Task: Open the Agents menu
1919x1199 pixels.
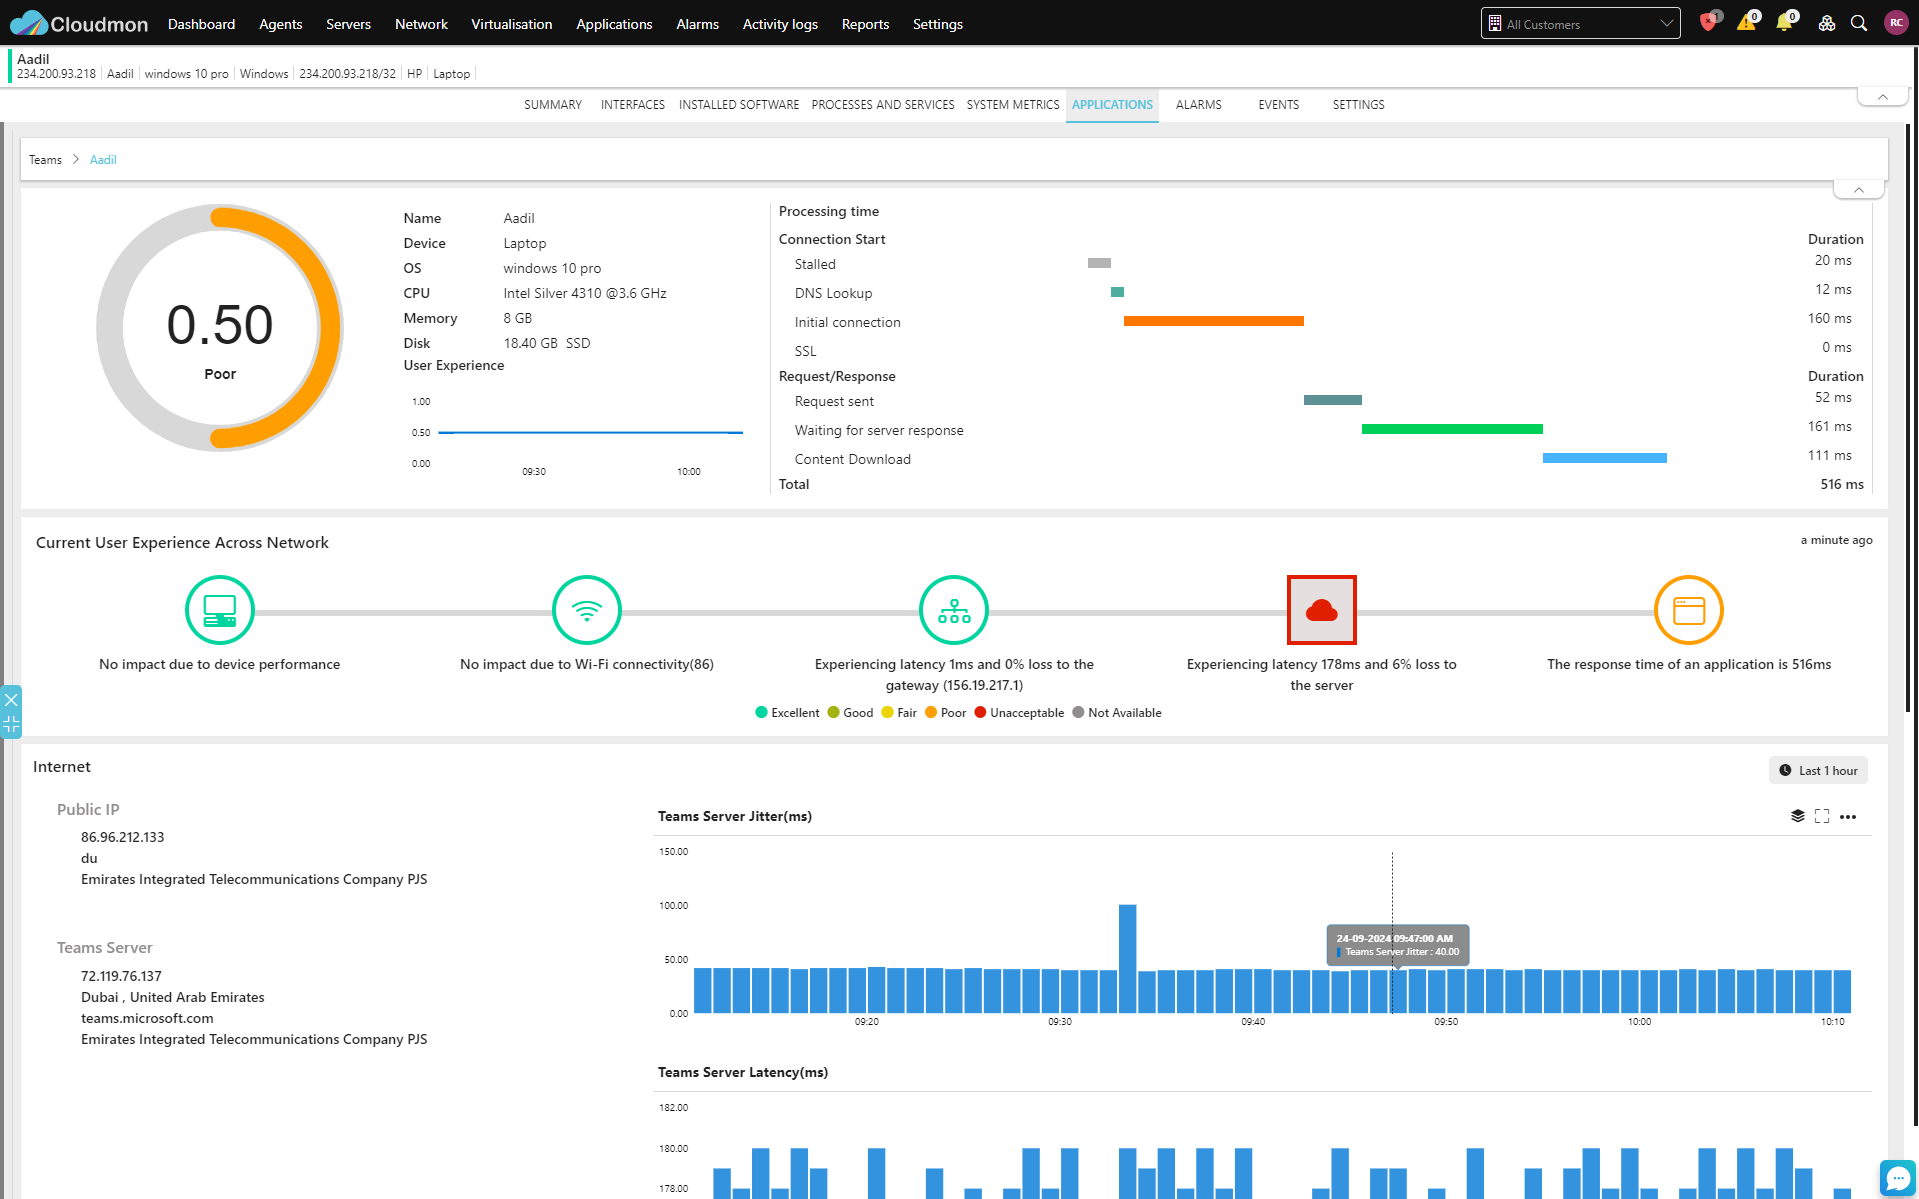Action: tap(280, 24)
